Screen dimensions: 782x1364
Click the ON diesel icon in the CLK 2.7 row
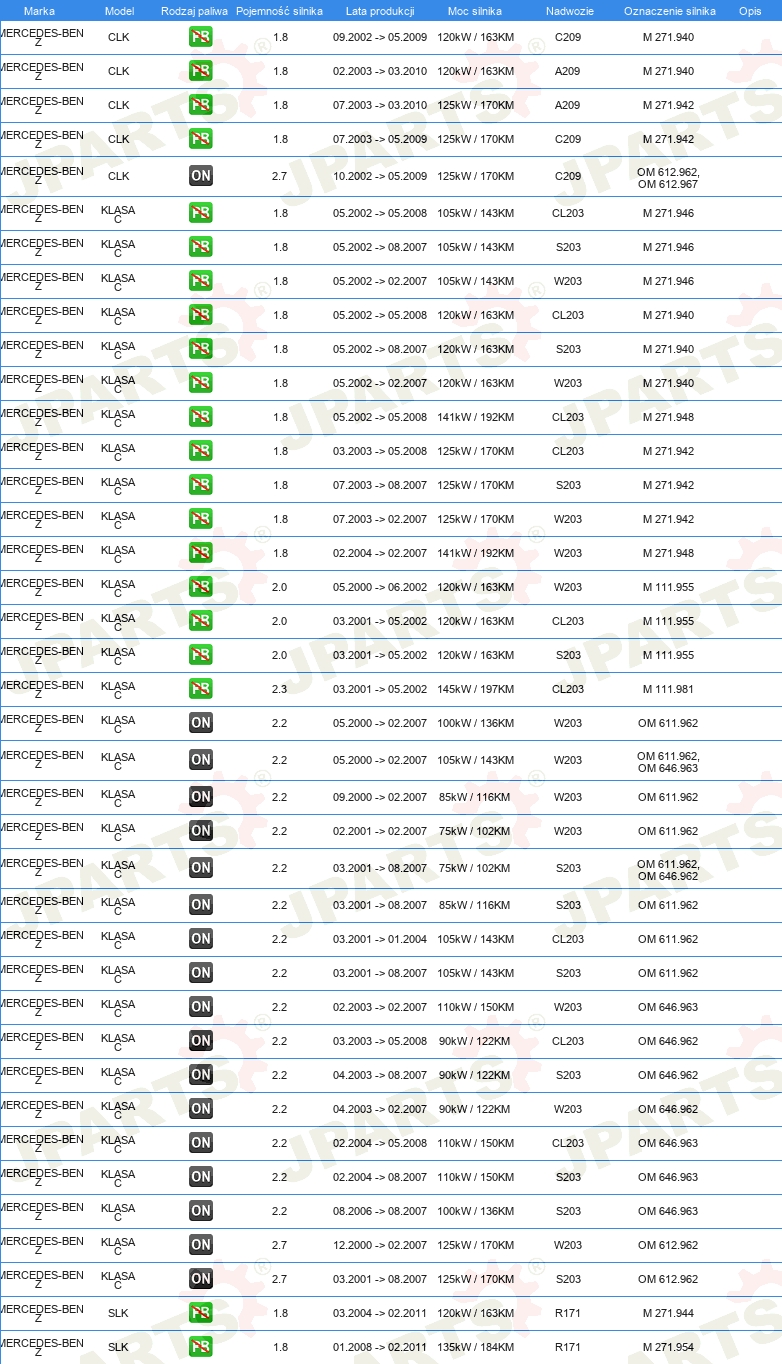200,176
